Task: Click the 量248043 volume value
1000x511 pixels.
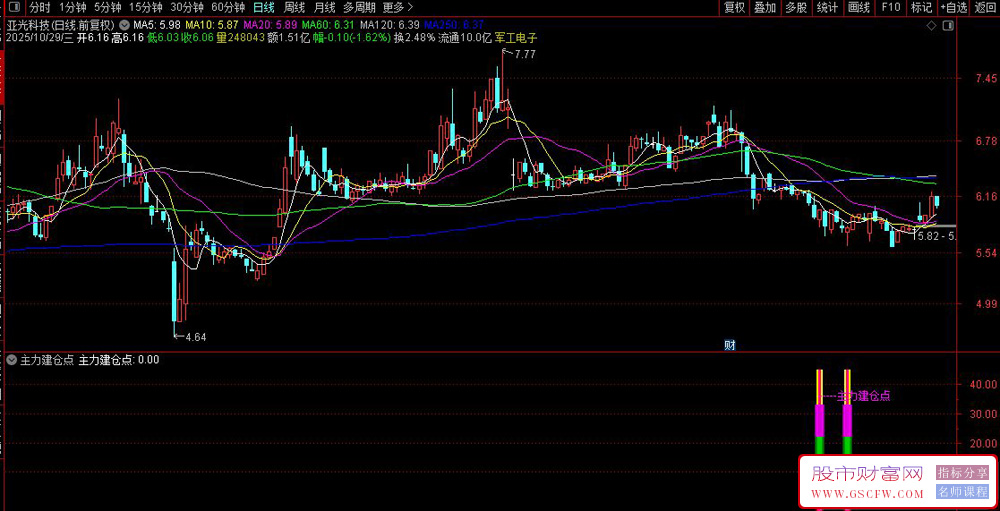Action: coord(242,38)
